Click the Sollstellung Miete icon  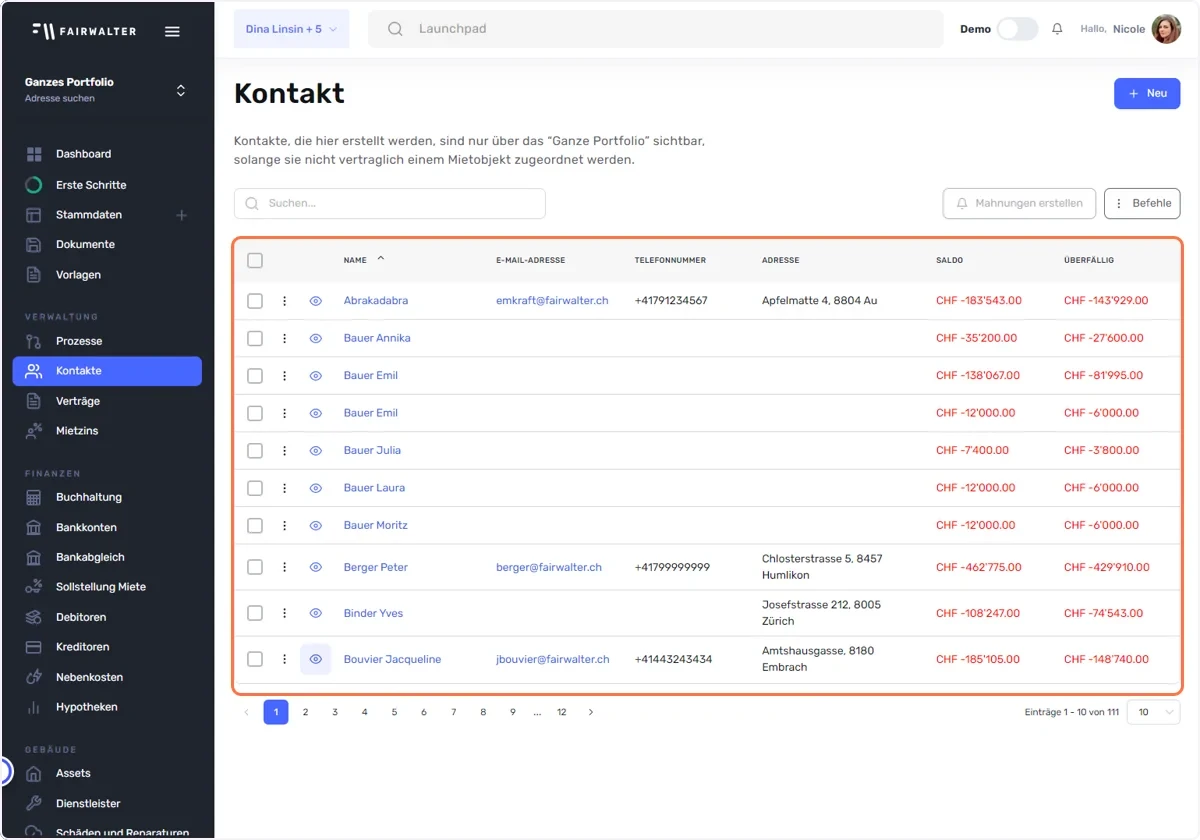tap(34, 587)
